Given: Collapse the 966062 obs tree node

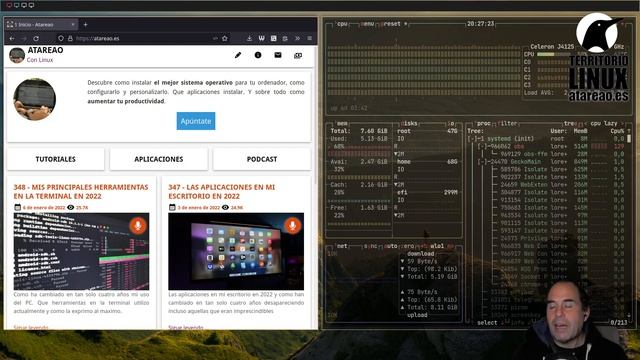Looking at the screenshot, I should (x=483, y=147).
